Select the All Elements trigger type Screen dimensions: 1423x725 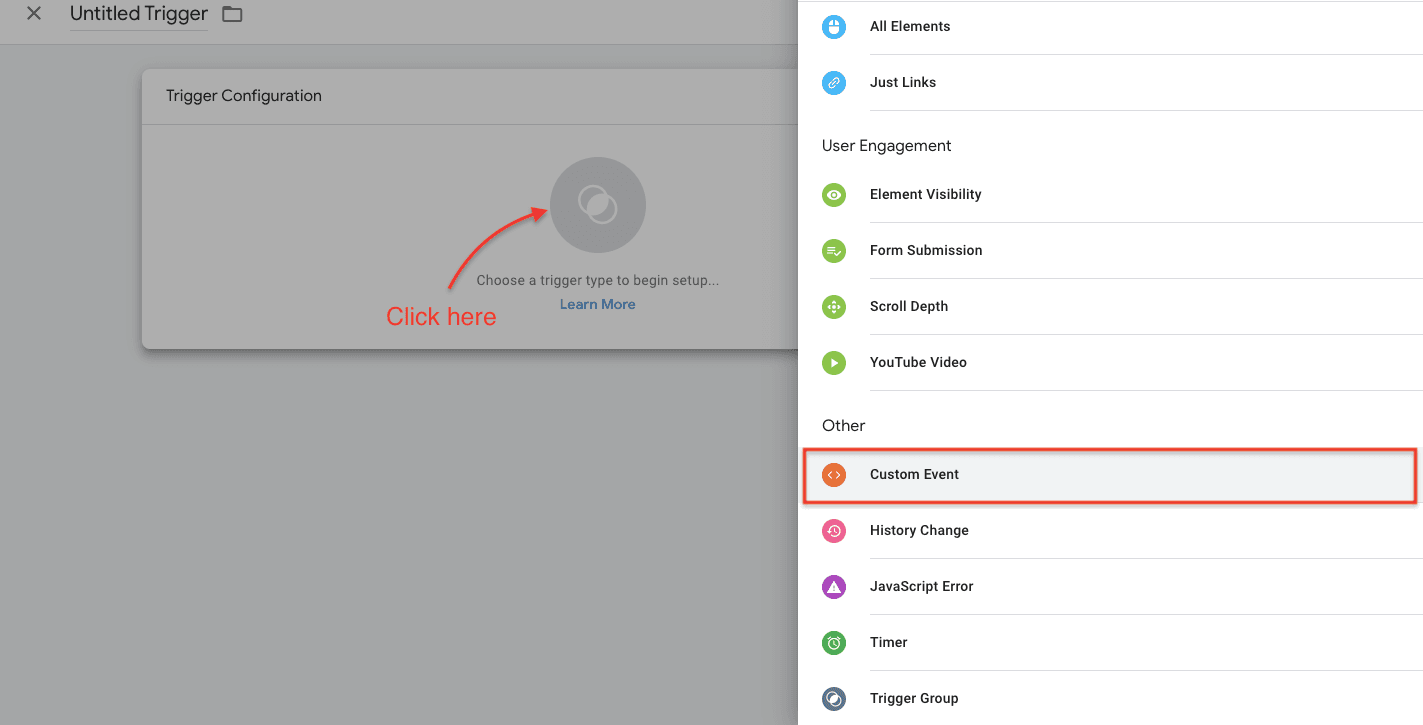click(x=1110, y=27)
